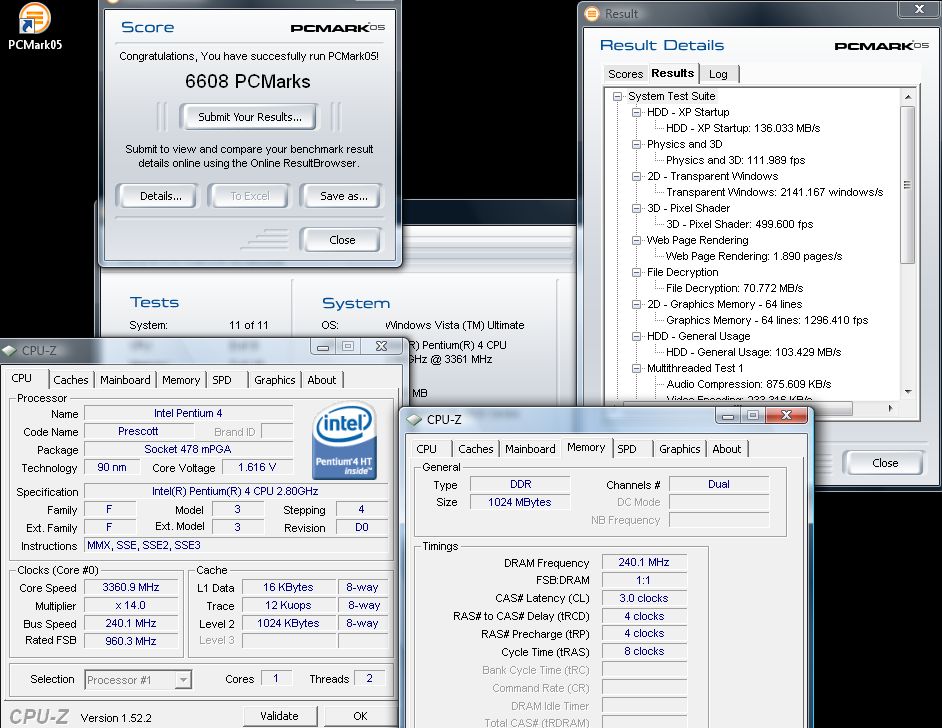The height and width of the screenshot is (728, 942).
Task: Click the DRAM Frequency value 240.1 MHz
Action: click(644, 562)
